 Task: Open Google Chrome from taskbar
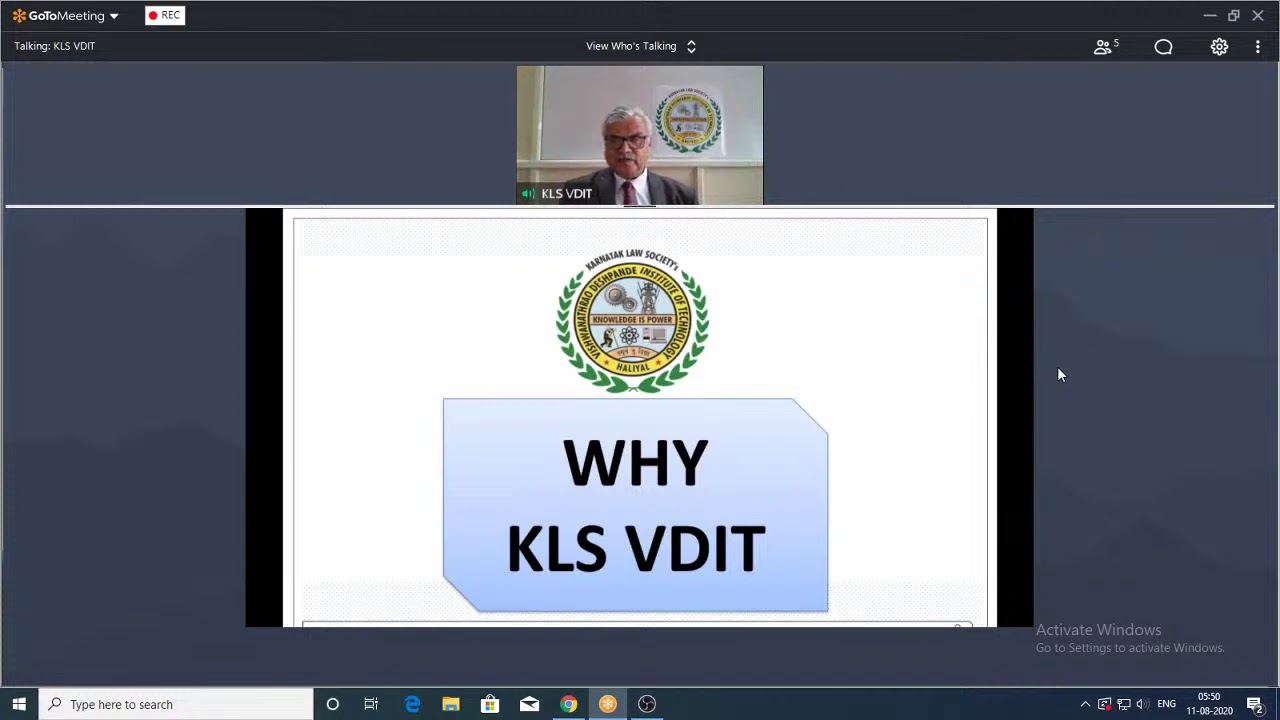[x=568, y=704]
